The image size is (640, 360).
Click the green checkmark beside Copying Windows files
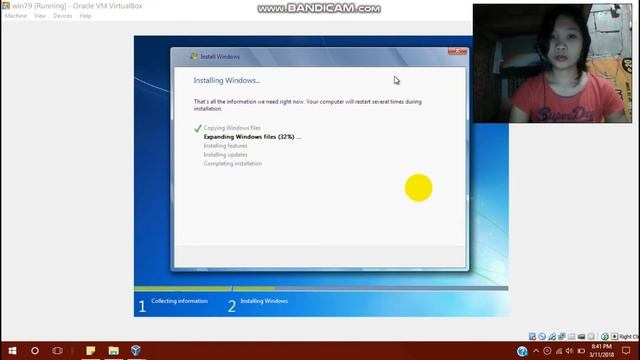tap(198, 128)
